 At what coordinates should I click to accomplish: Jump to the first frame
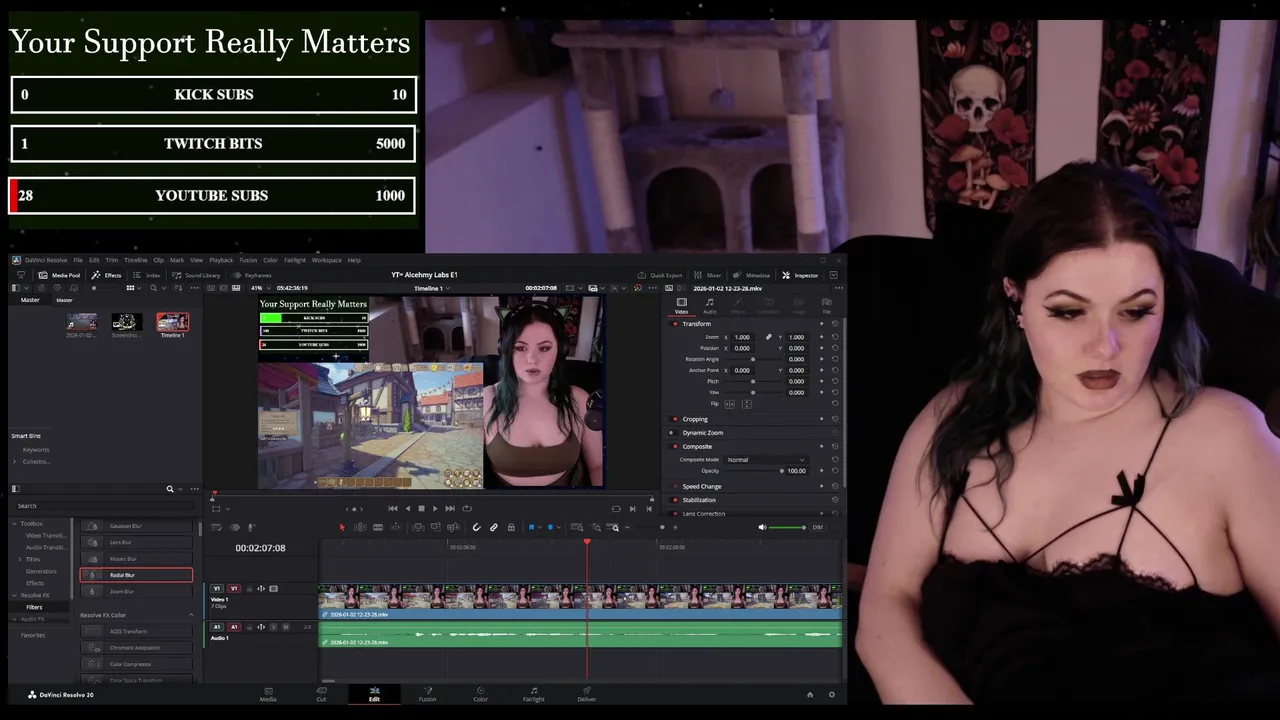click(393, 508)
